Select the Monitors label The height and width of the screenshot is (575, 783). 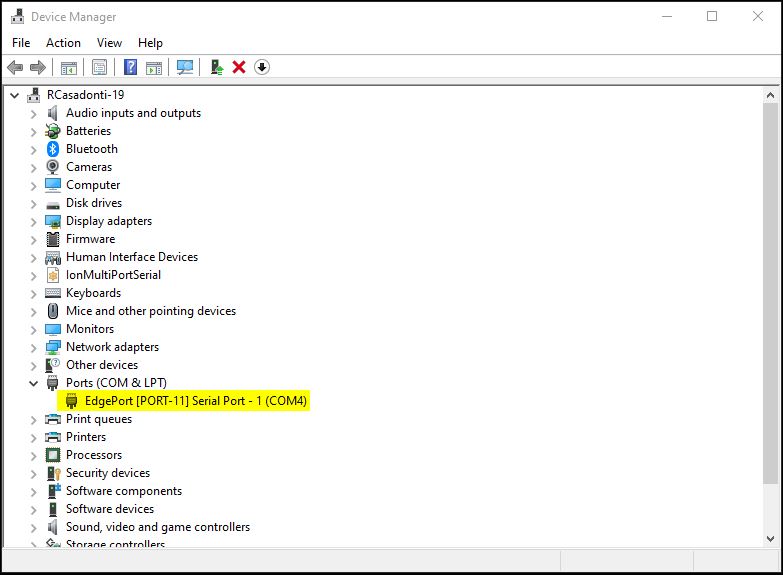coord(90,329)
